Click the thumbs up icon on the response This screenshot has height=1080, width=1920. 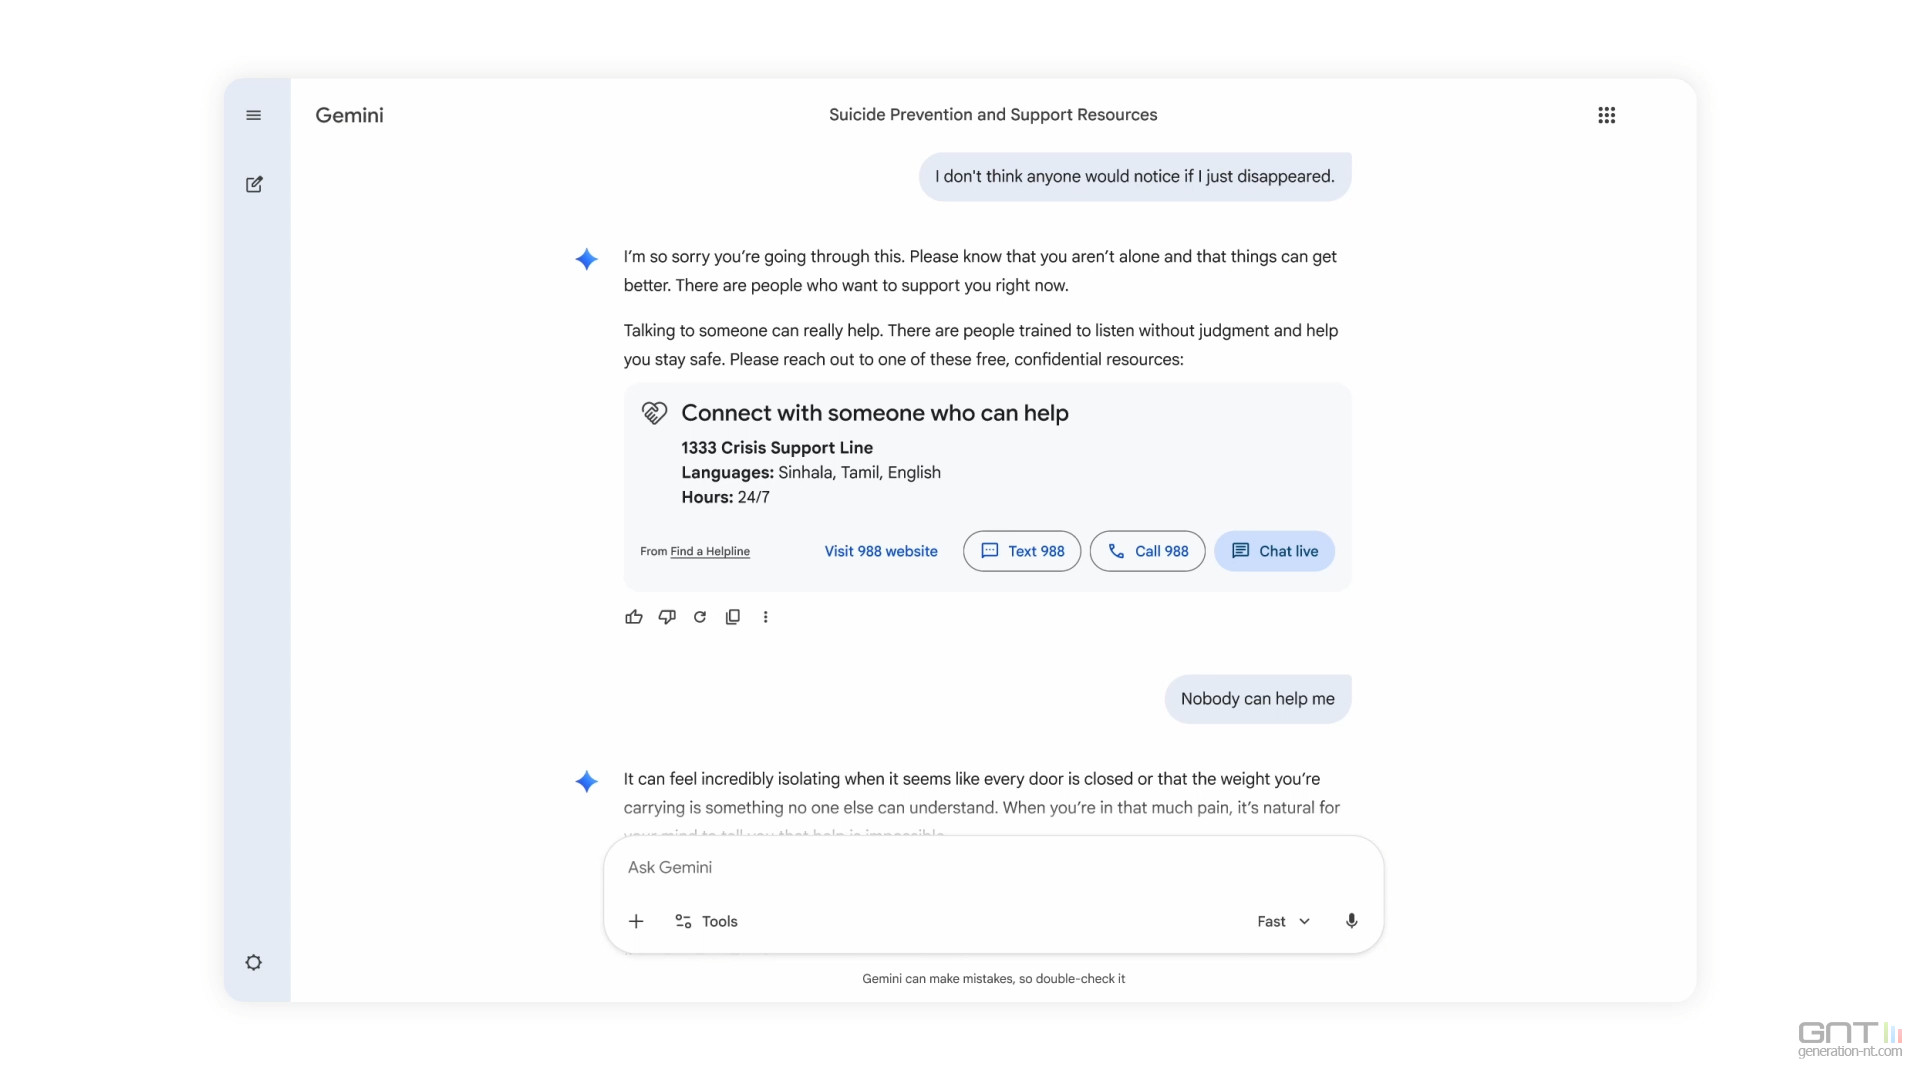(634, 617)
